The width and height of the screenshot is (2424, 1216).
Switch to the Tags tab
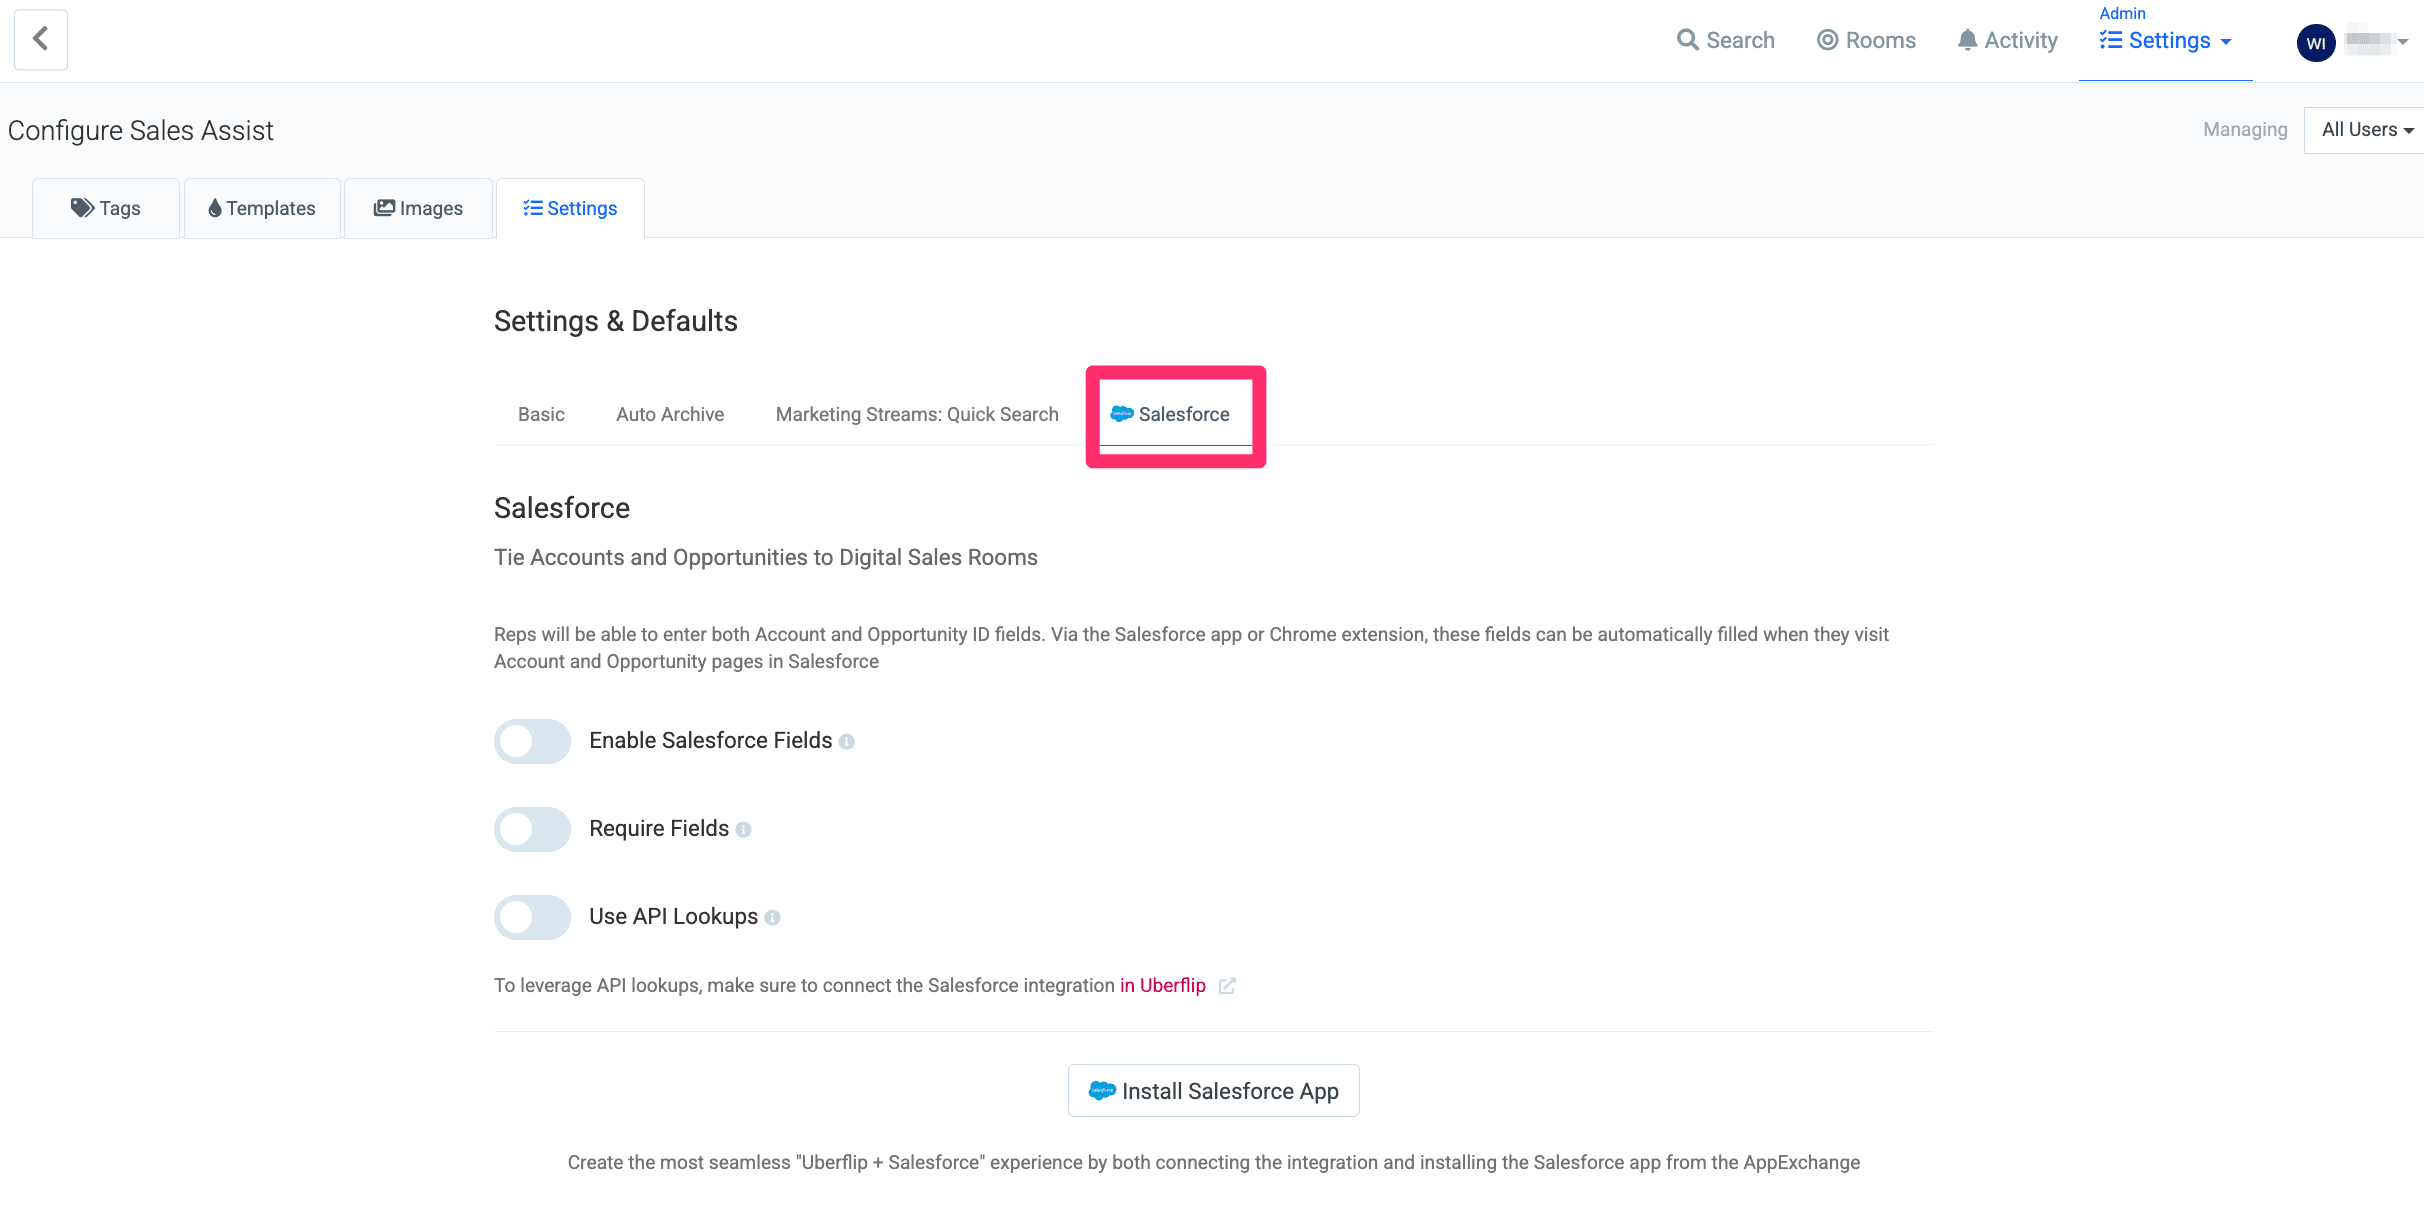pos(106,208)
